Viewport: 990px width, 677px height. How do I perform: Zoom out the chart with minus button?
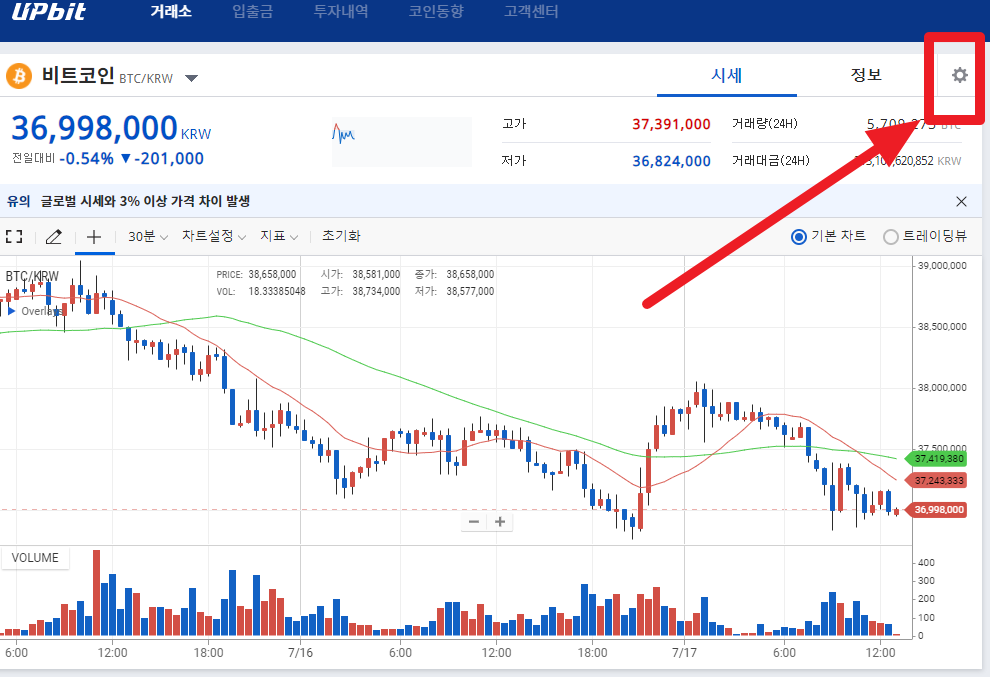[x=474, y=522]
